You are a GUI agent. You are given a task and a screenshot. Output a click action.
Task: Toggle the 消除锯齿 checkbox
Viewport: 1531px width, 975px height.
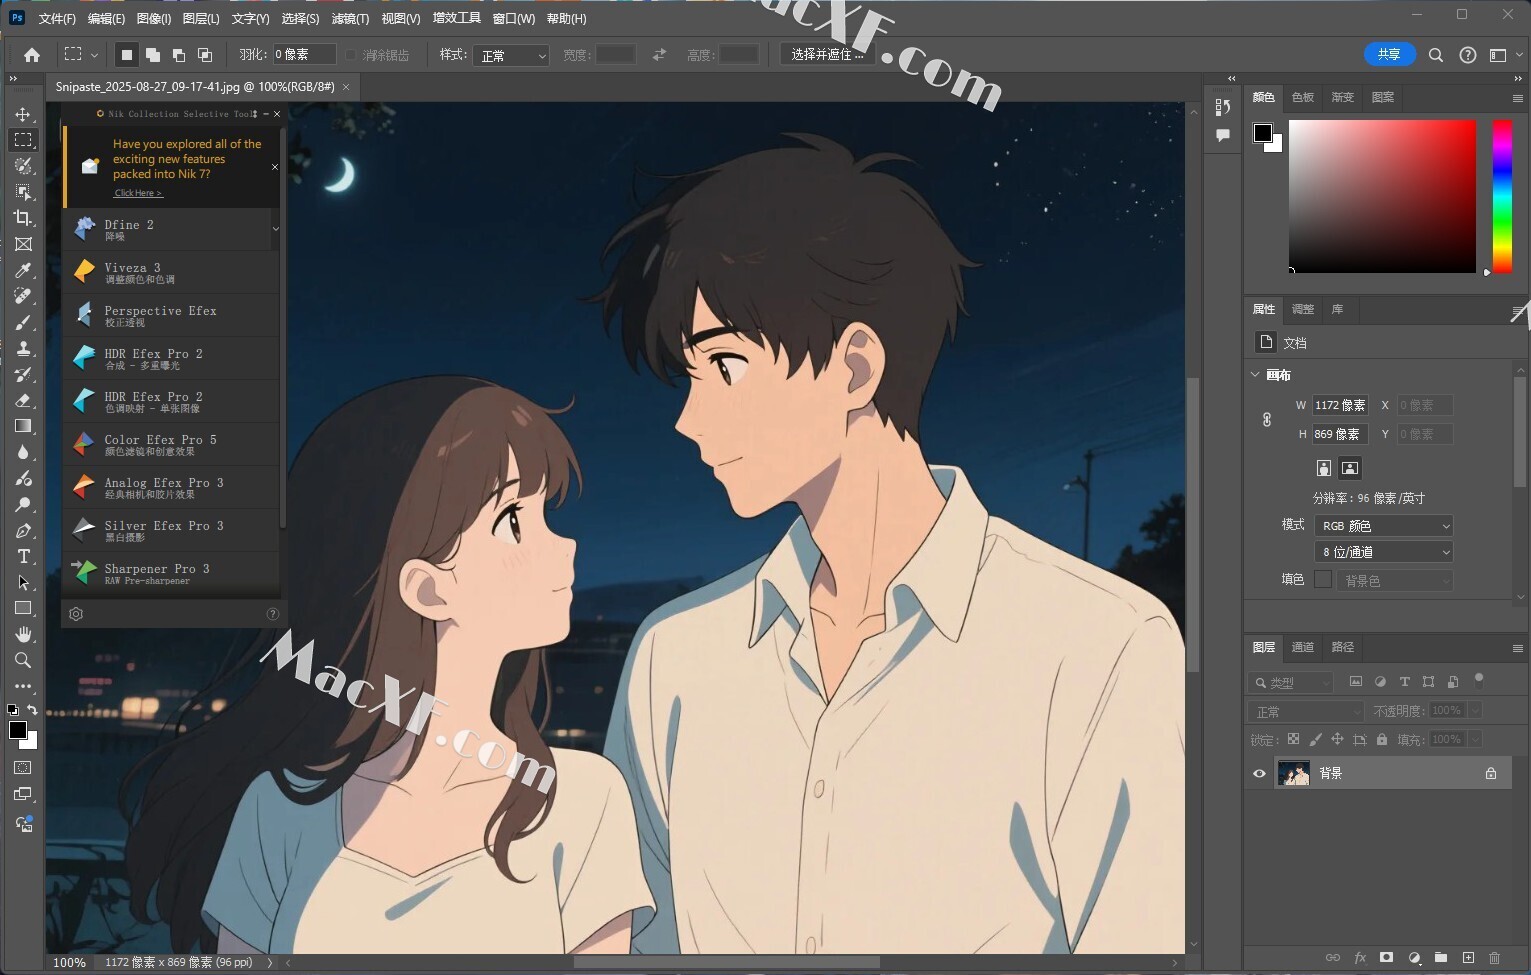(x=351, y=55)
